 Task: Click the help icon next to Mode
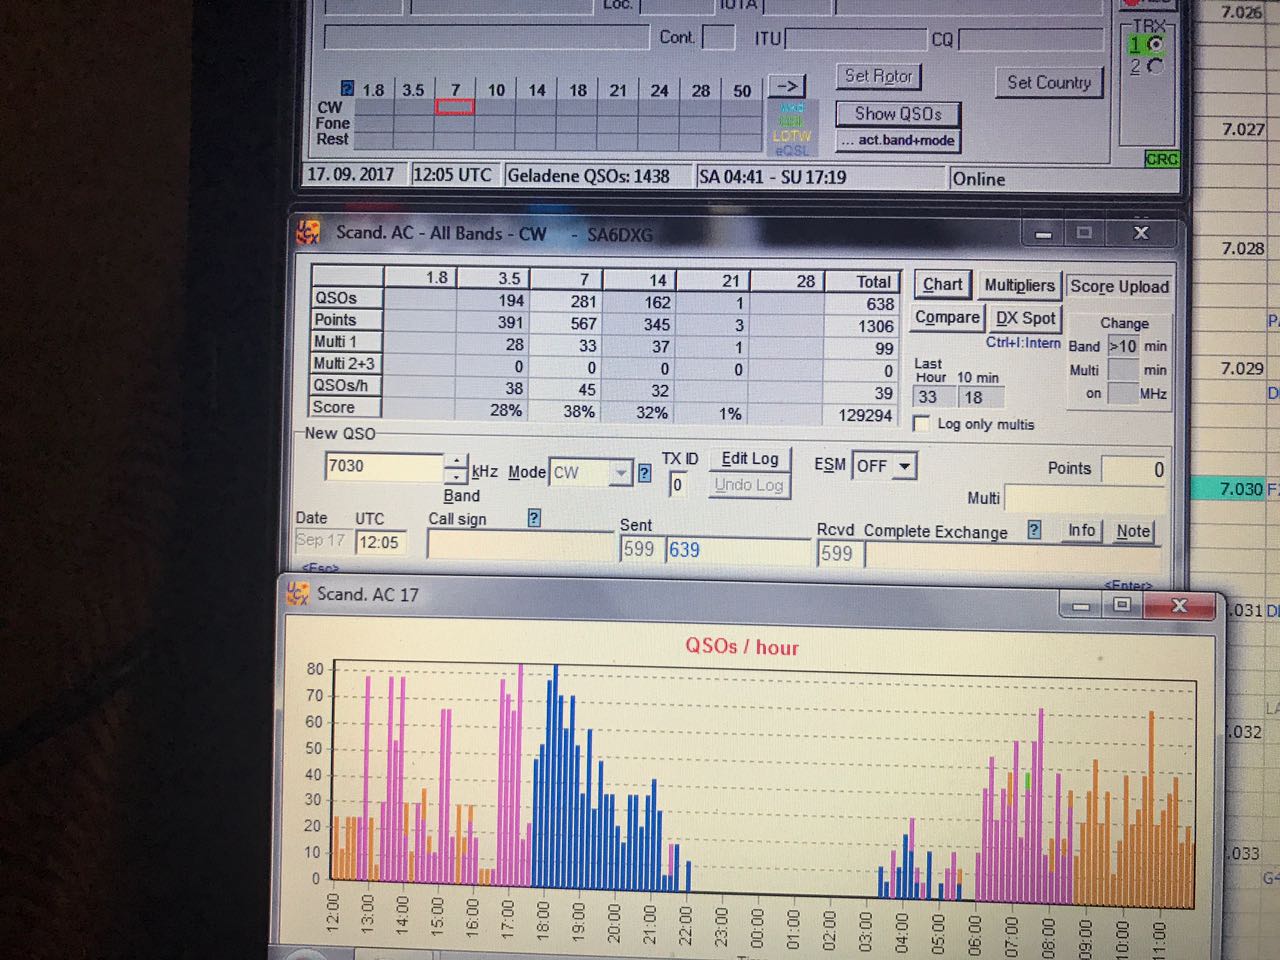(x=645, y=473)
